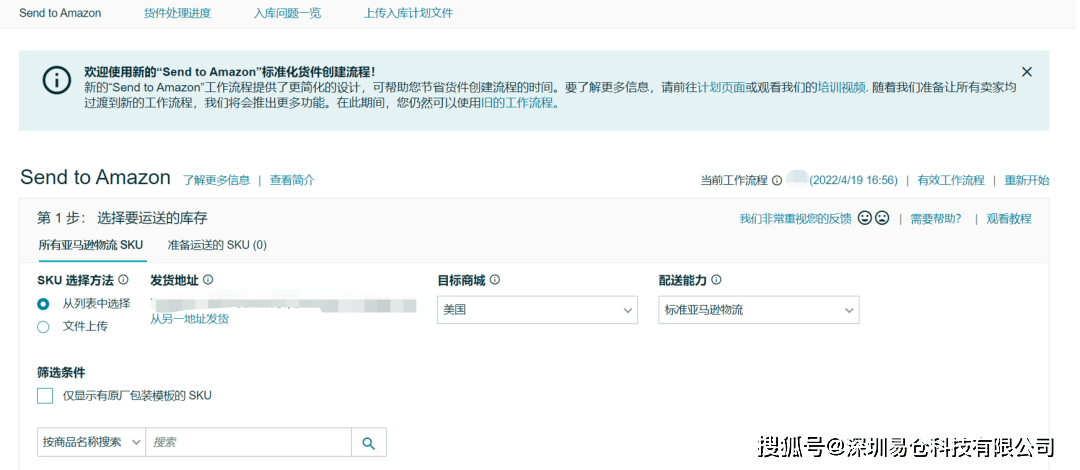Screen dimensions: 1080x470
Task: Click the workflow date (2022/4/19 16:56)
Action: tap(853, 181)
